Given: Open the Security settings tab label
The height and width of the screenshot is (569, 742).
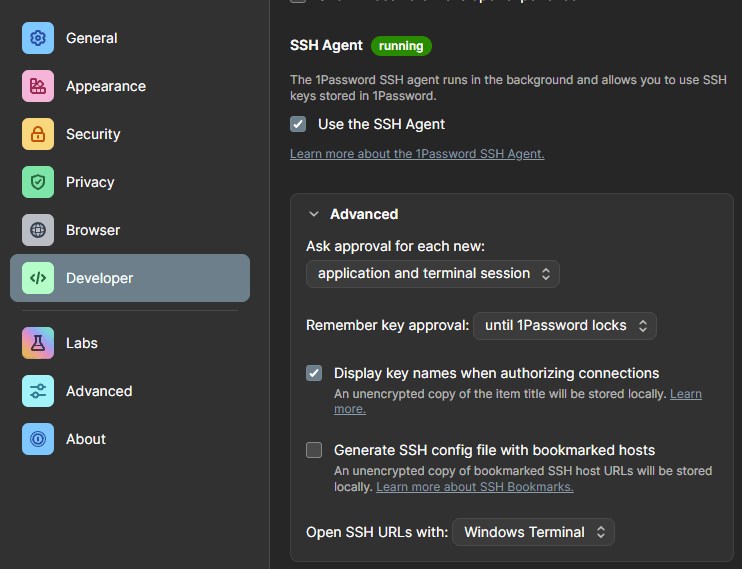Looking at the screenshot, I should pyautogui.click(x=93, y=134).
